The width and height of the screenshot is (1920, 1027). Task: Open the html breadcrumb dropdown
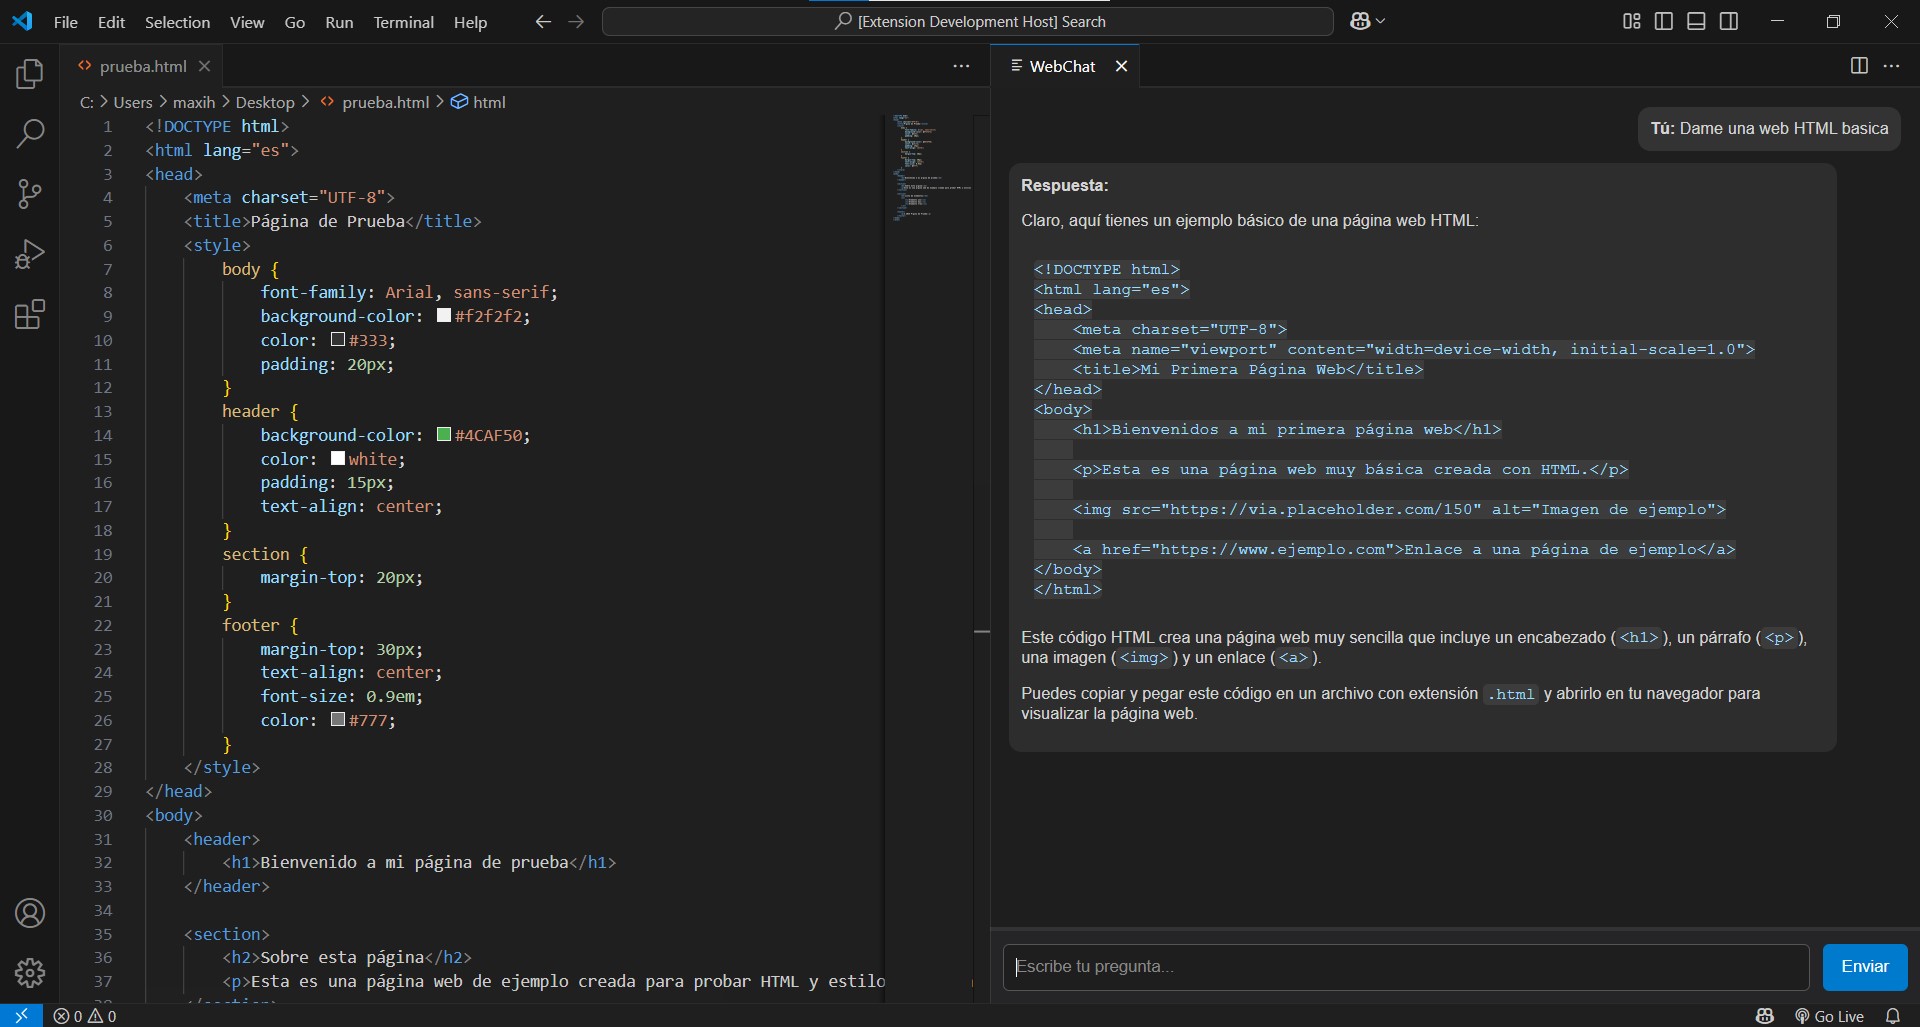489,102
